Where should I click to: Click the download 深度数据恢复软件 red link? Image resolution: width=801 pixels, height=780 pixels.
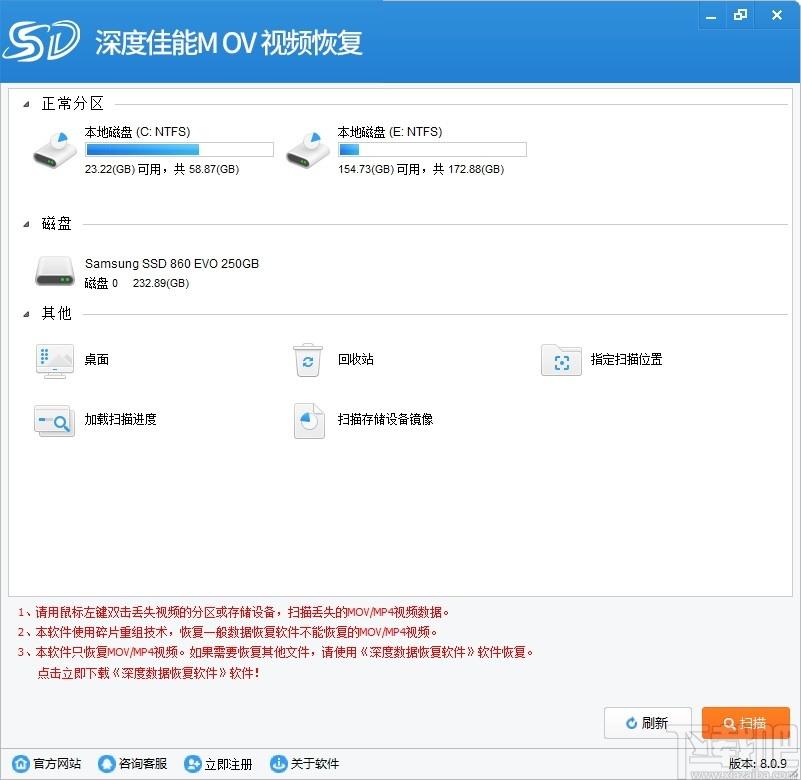click(149, 673)
